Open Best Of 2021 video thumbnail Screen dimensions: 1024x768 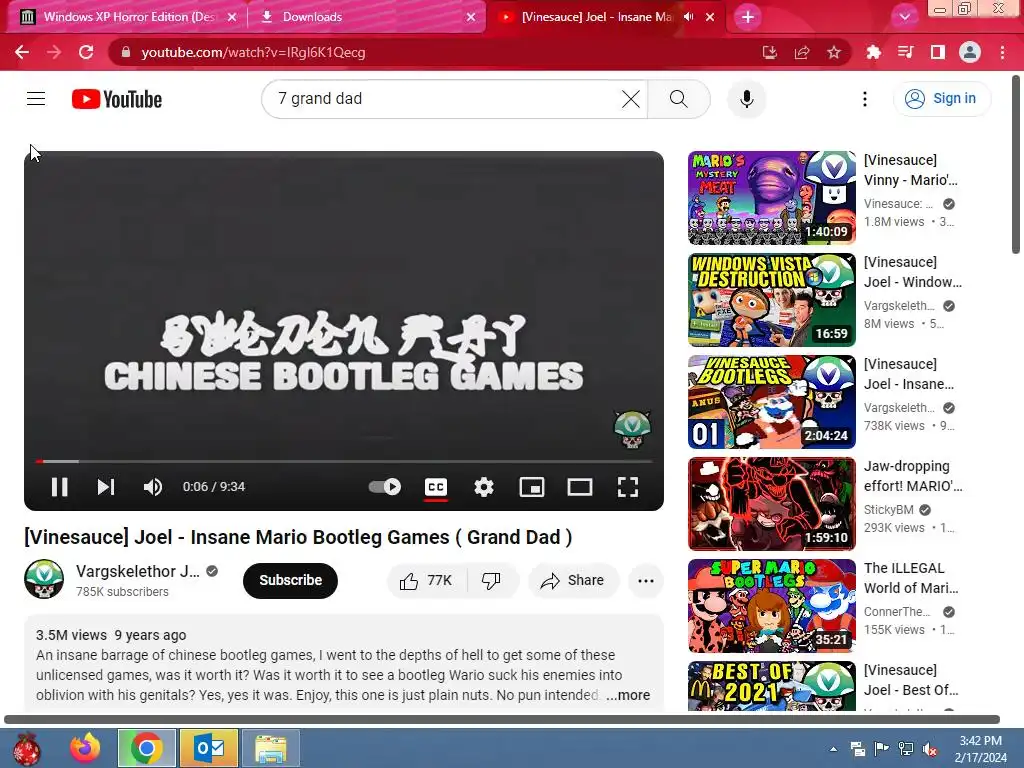[771, 686]
